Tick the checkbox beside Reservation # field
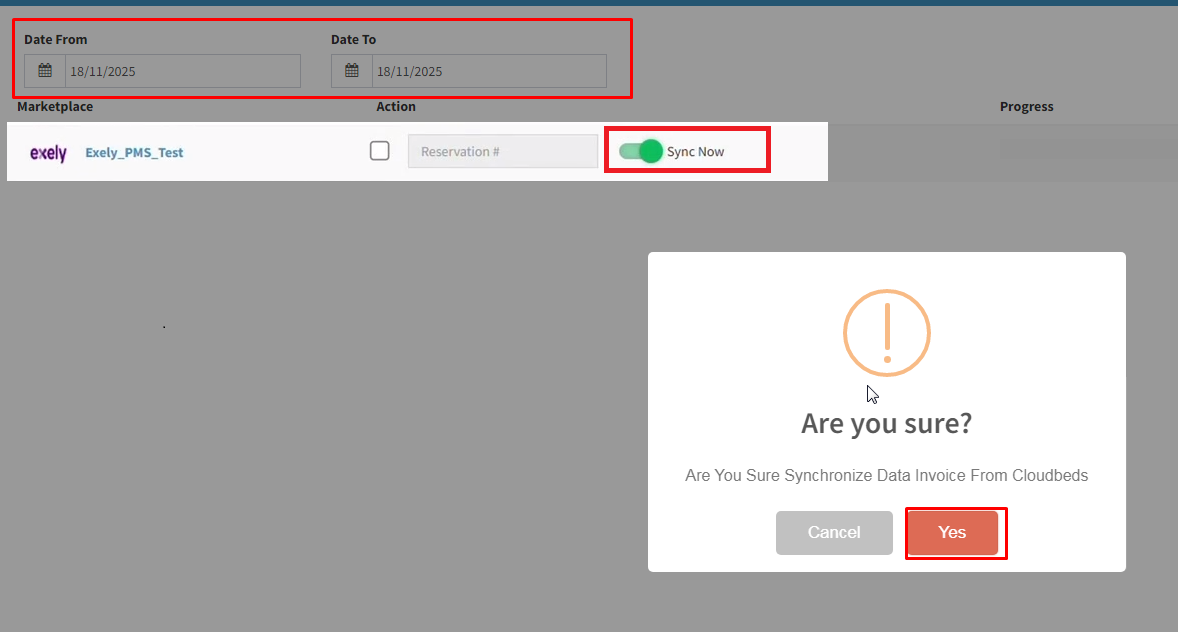Image resolution: width=1178 pixels, height=636 pixels. (380, 151)
